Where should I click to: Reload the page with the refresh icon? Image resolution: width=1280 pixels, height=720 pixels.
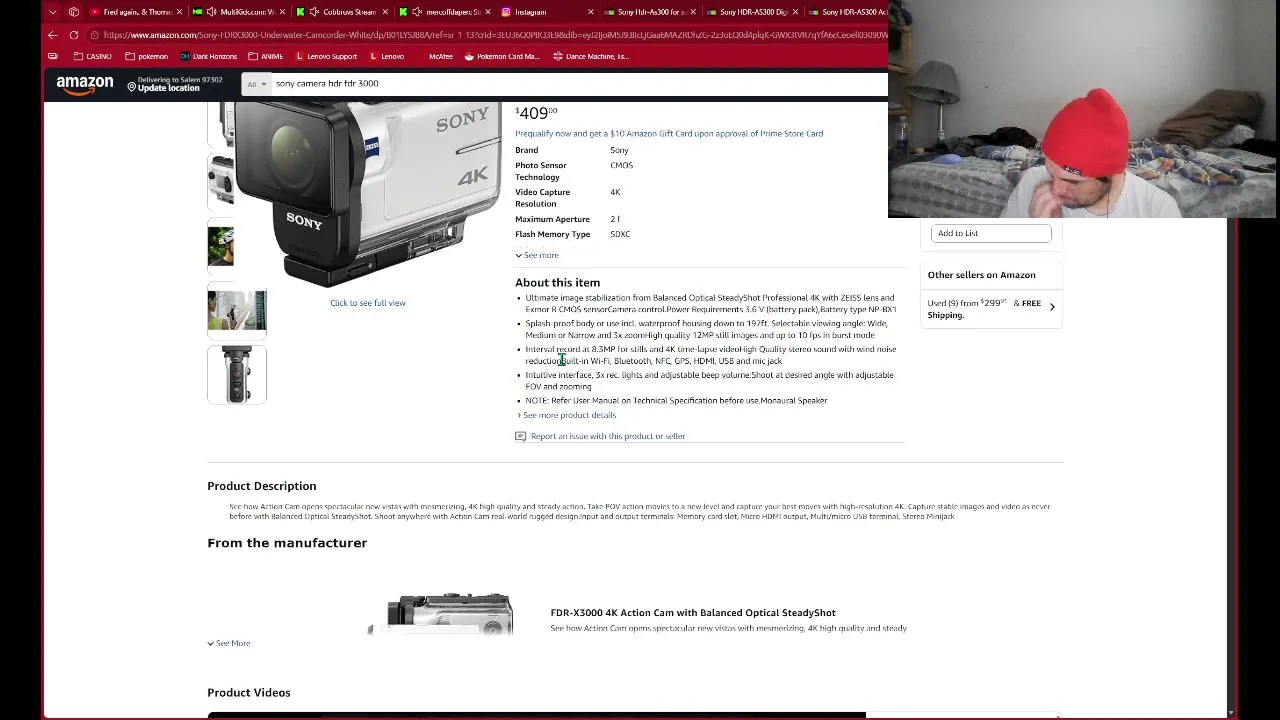coord(74,35)
